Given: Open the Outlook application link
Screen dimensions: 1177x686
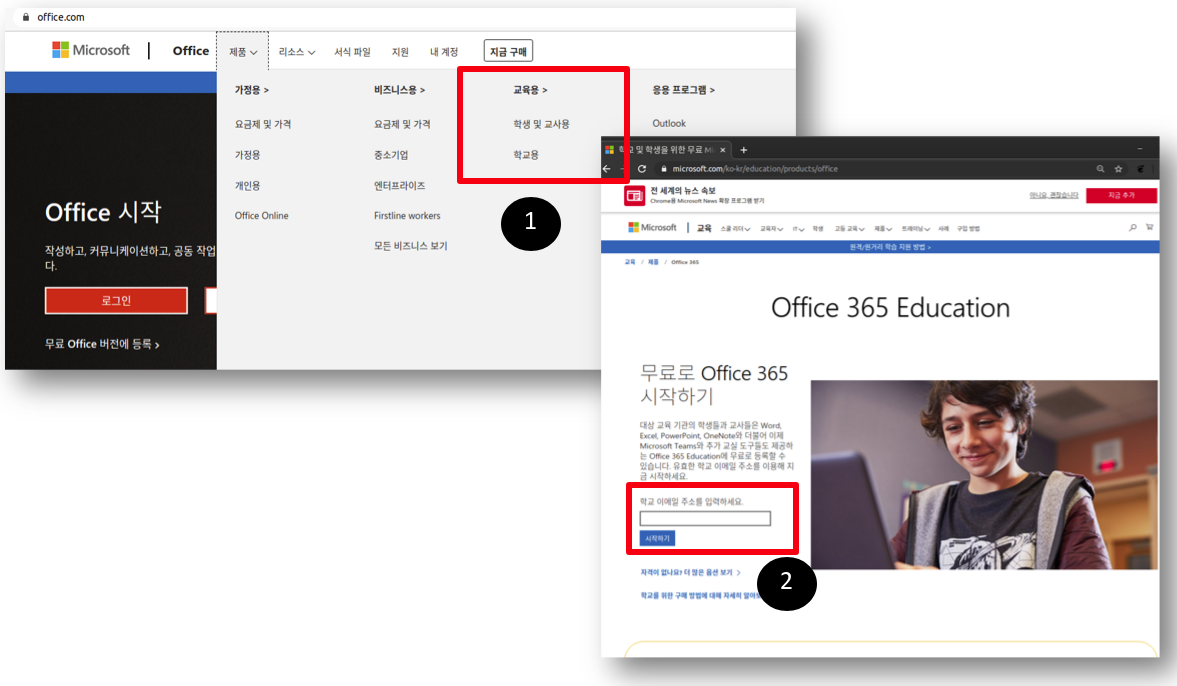Looking at the screenshot, I should click(669, 123).
